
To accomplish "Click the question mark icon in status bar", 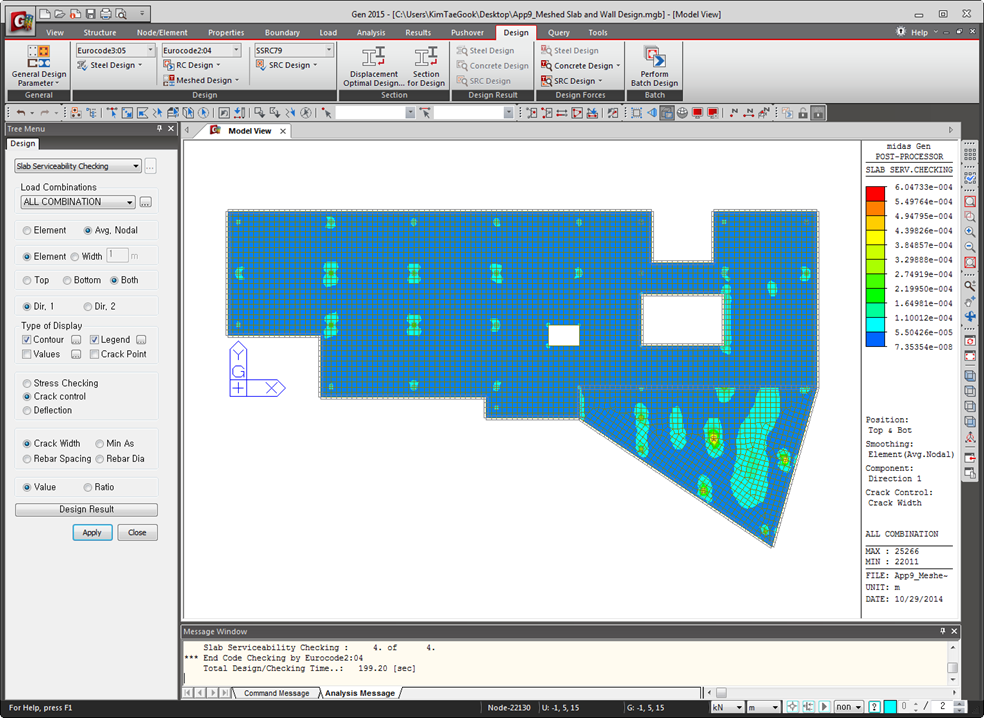I will (x=874, y=707).
